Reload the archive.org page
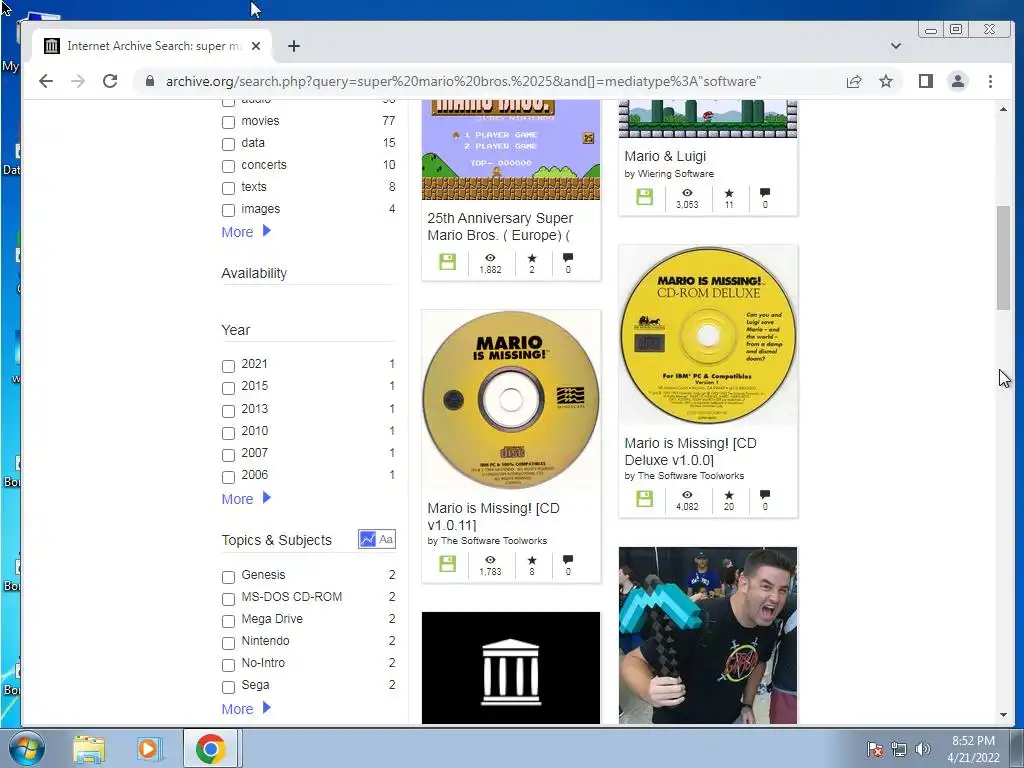 click(110, 81)
